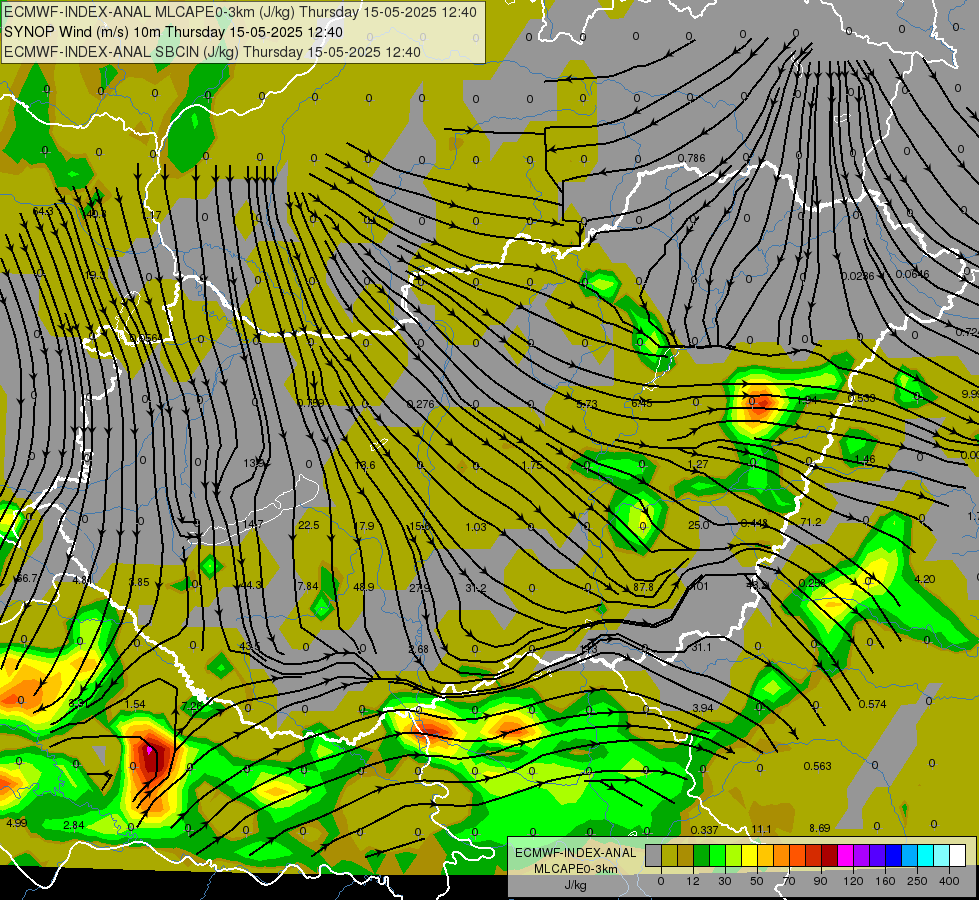979x900 pixels.
Task: Click the 25.0 value on the map
Action: [x=698, y=525]
